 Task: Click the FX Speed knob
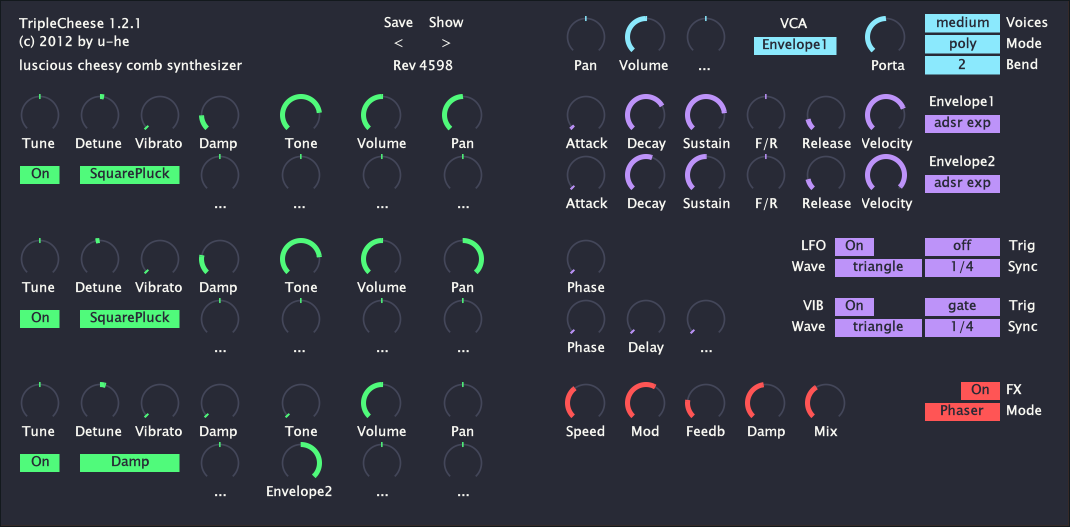[x=585, y=402]
